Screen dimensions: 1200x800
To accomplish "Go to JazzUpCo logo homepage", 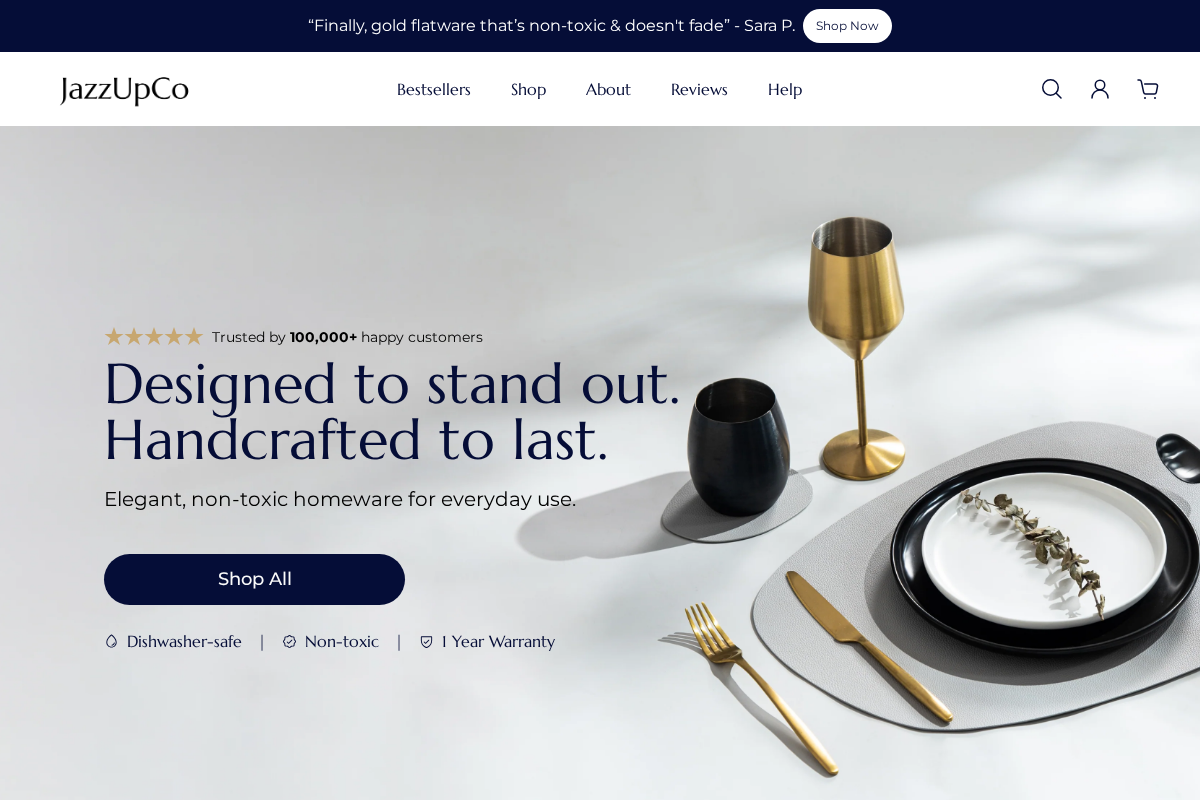I will coord(124,89).
